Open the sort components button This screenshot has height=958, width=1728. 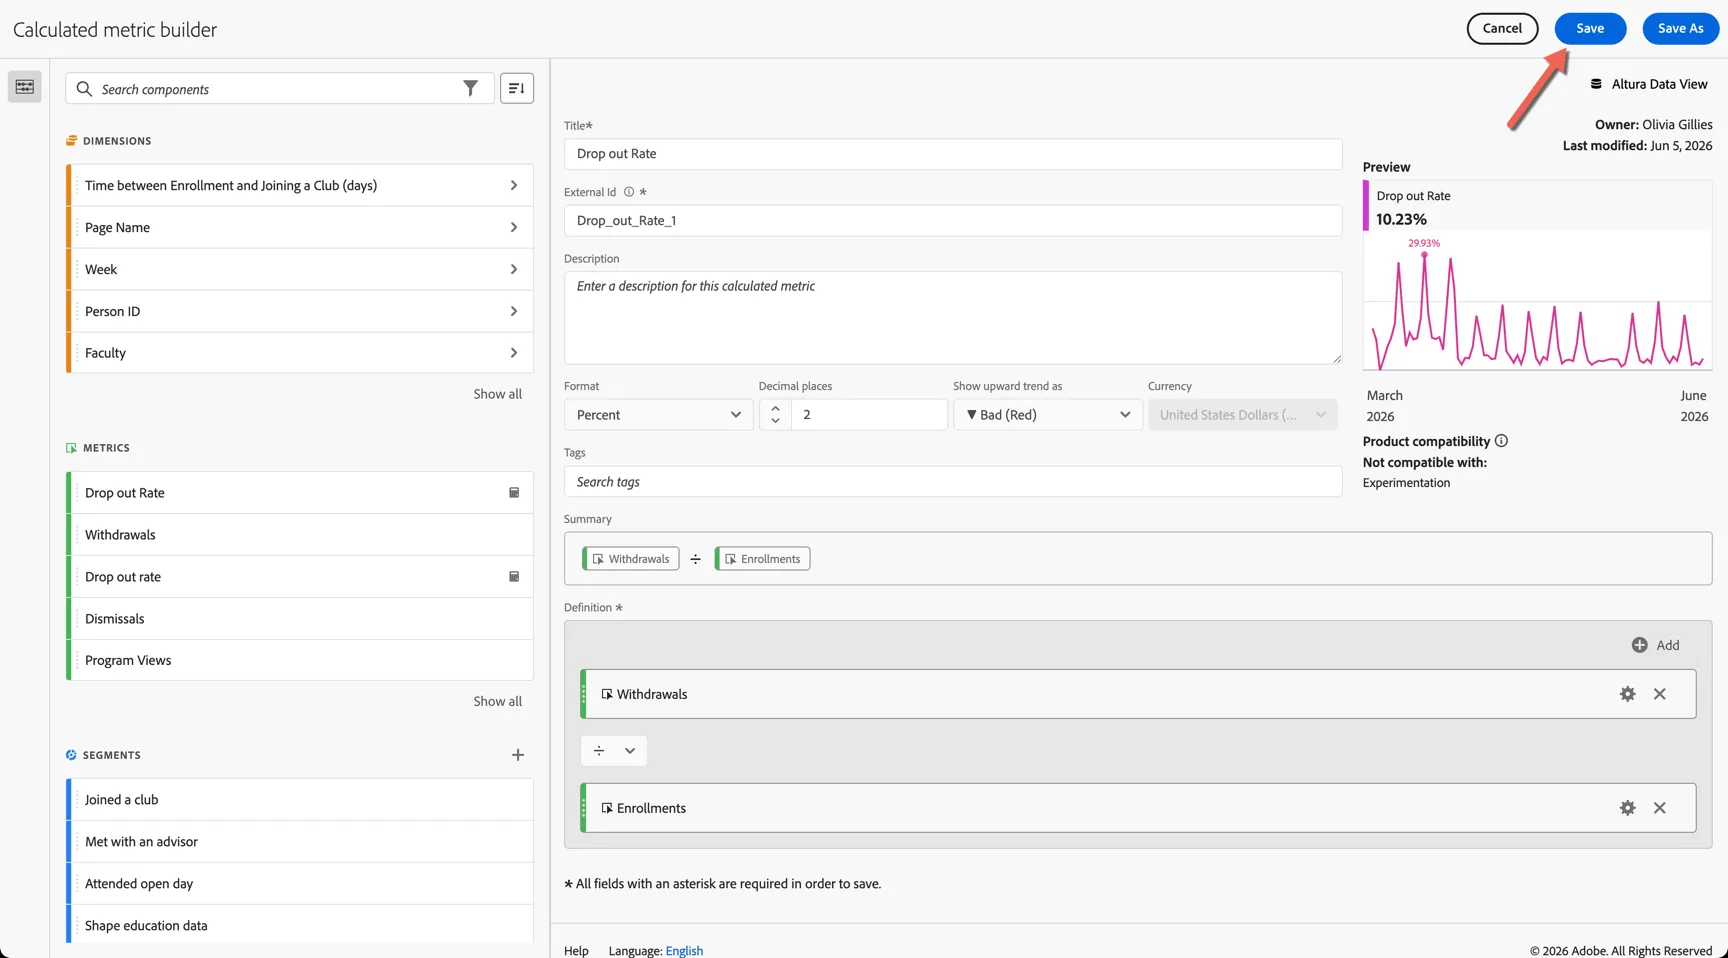point(517,88)
